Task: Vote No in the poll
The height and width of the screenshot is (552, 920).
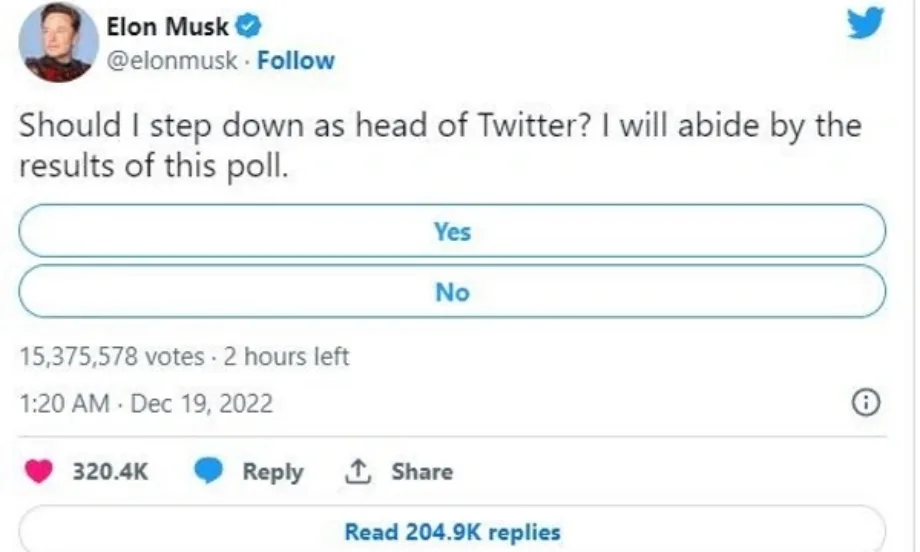Action: [x=452, y=292]
